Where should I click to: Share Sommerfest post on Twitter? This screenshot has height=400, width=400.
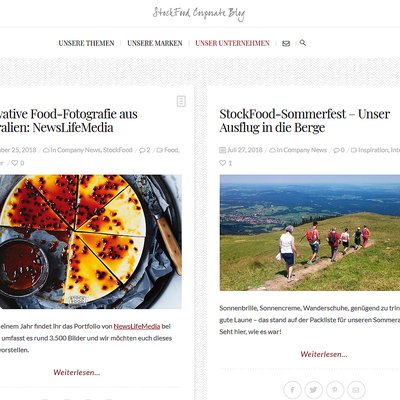[x=313, y=390]
